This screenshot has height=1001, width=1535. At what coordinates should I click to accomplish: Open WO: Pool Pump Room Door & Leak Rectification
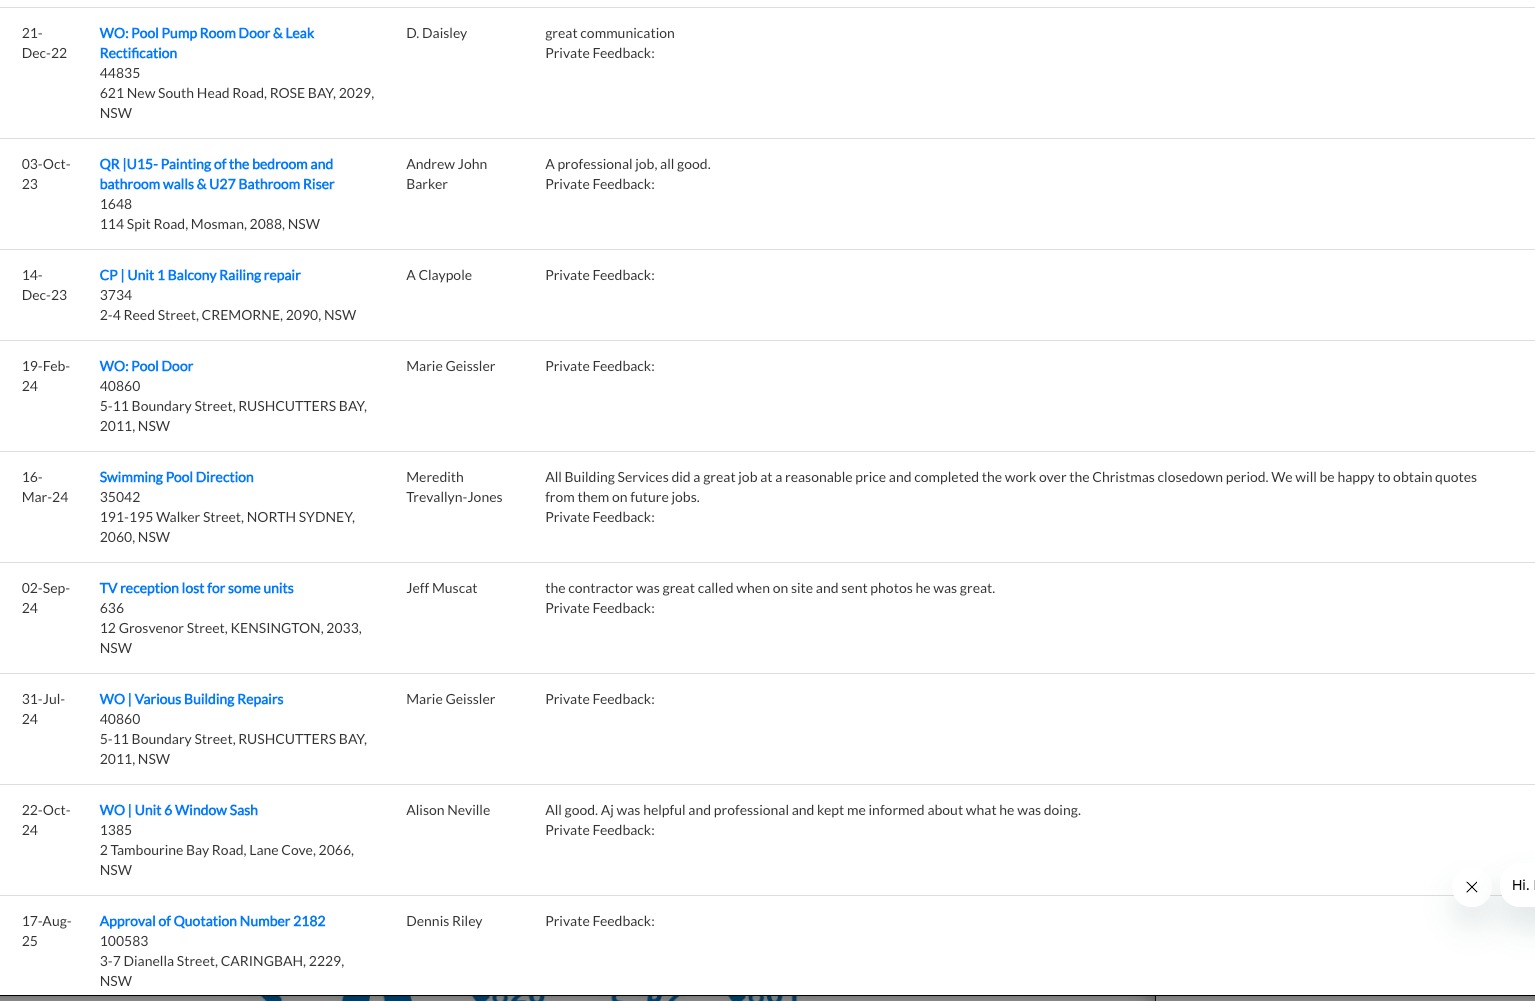click(207, 43)
